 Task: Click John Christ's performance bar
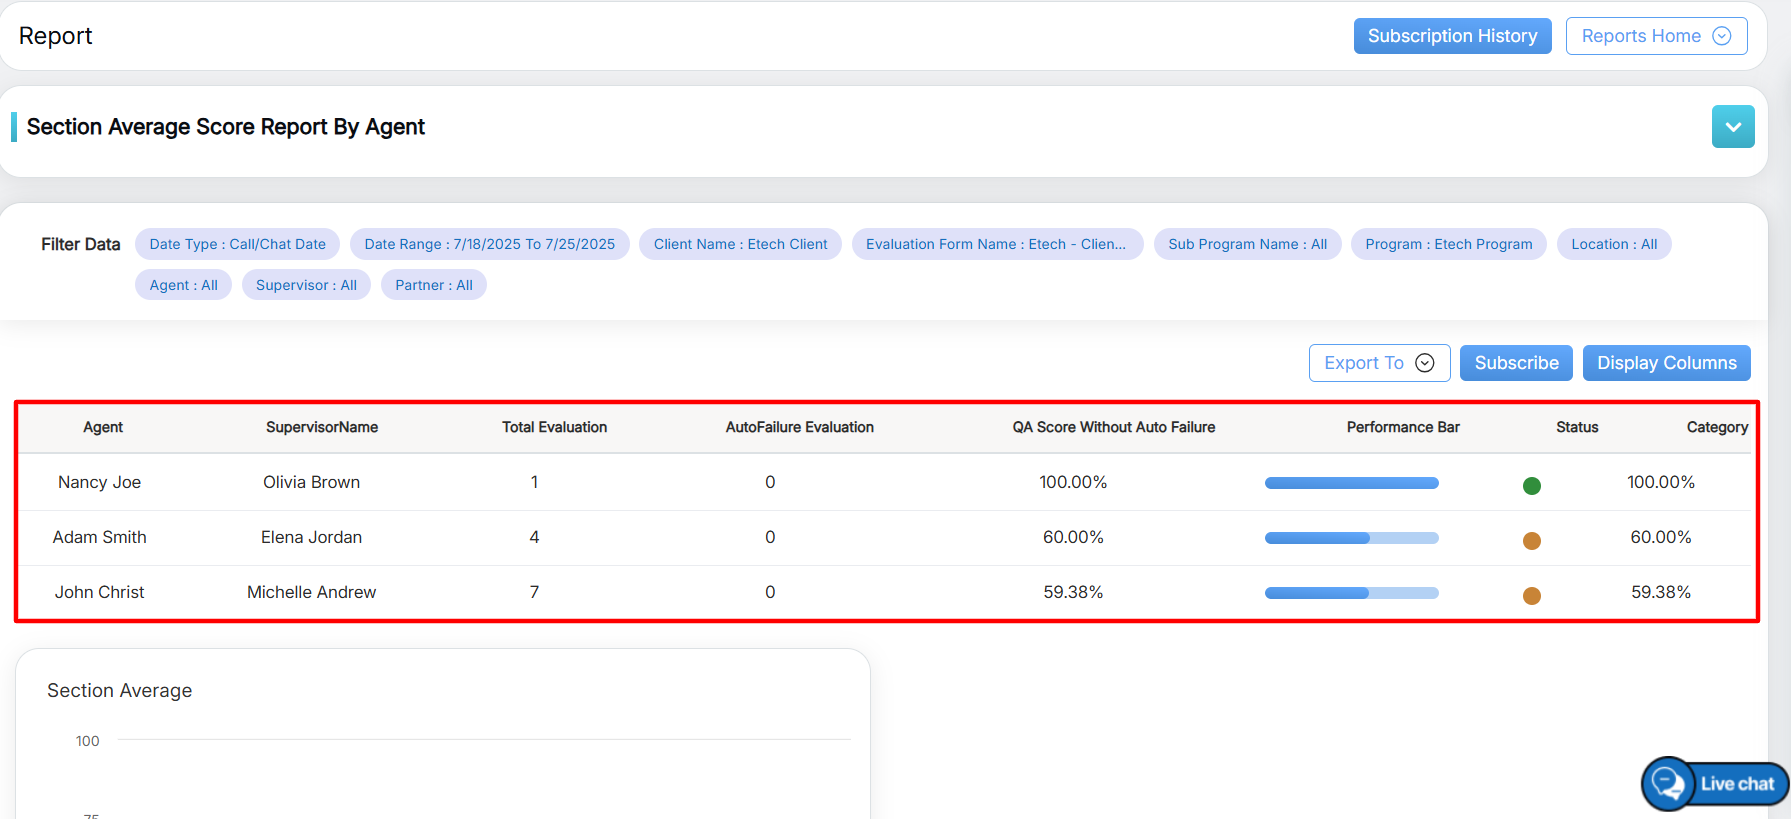click(1351, 593)
